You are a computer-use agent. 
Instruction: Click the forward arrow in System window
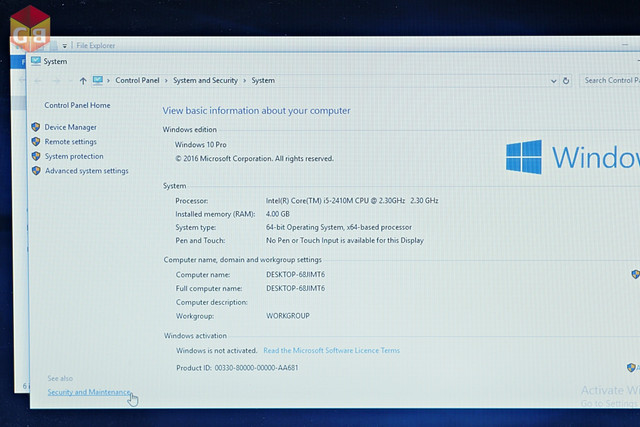coord(56,81)
